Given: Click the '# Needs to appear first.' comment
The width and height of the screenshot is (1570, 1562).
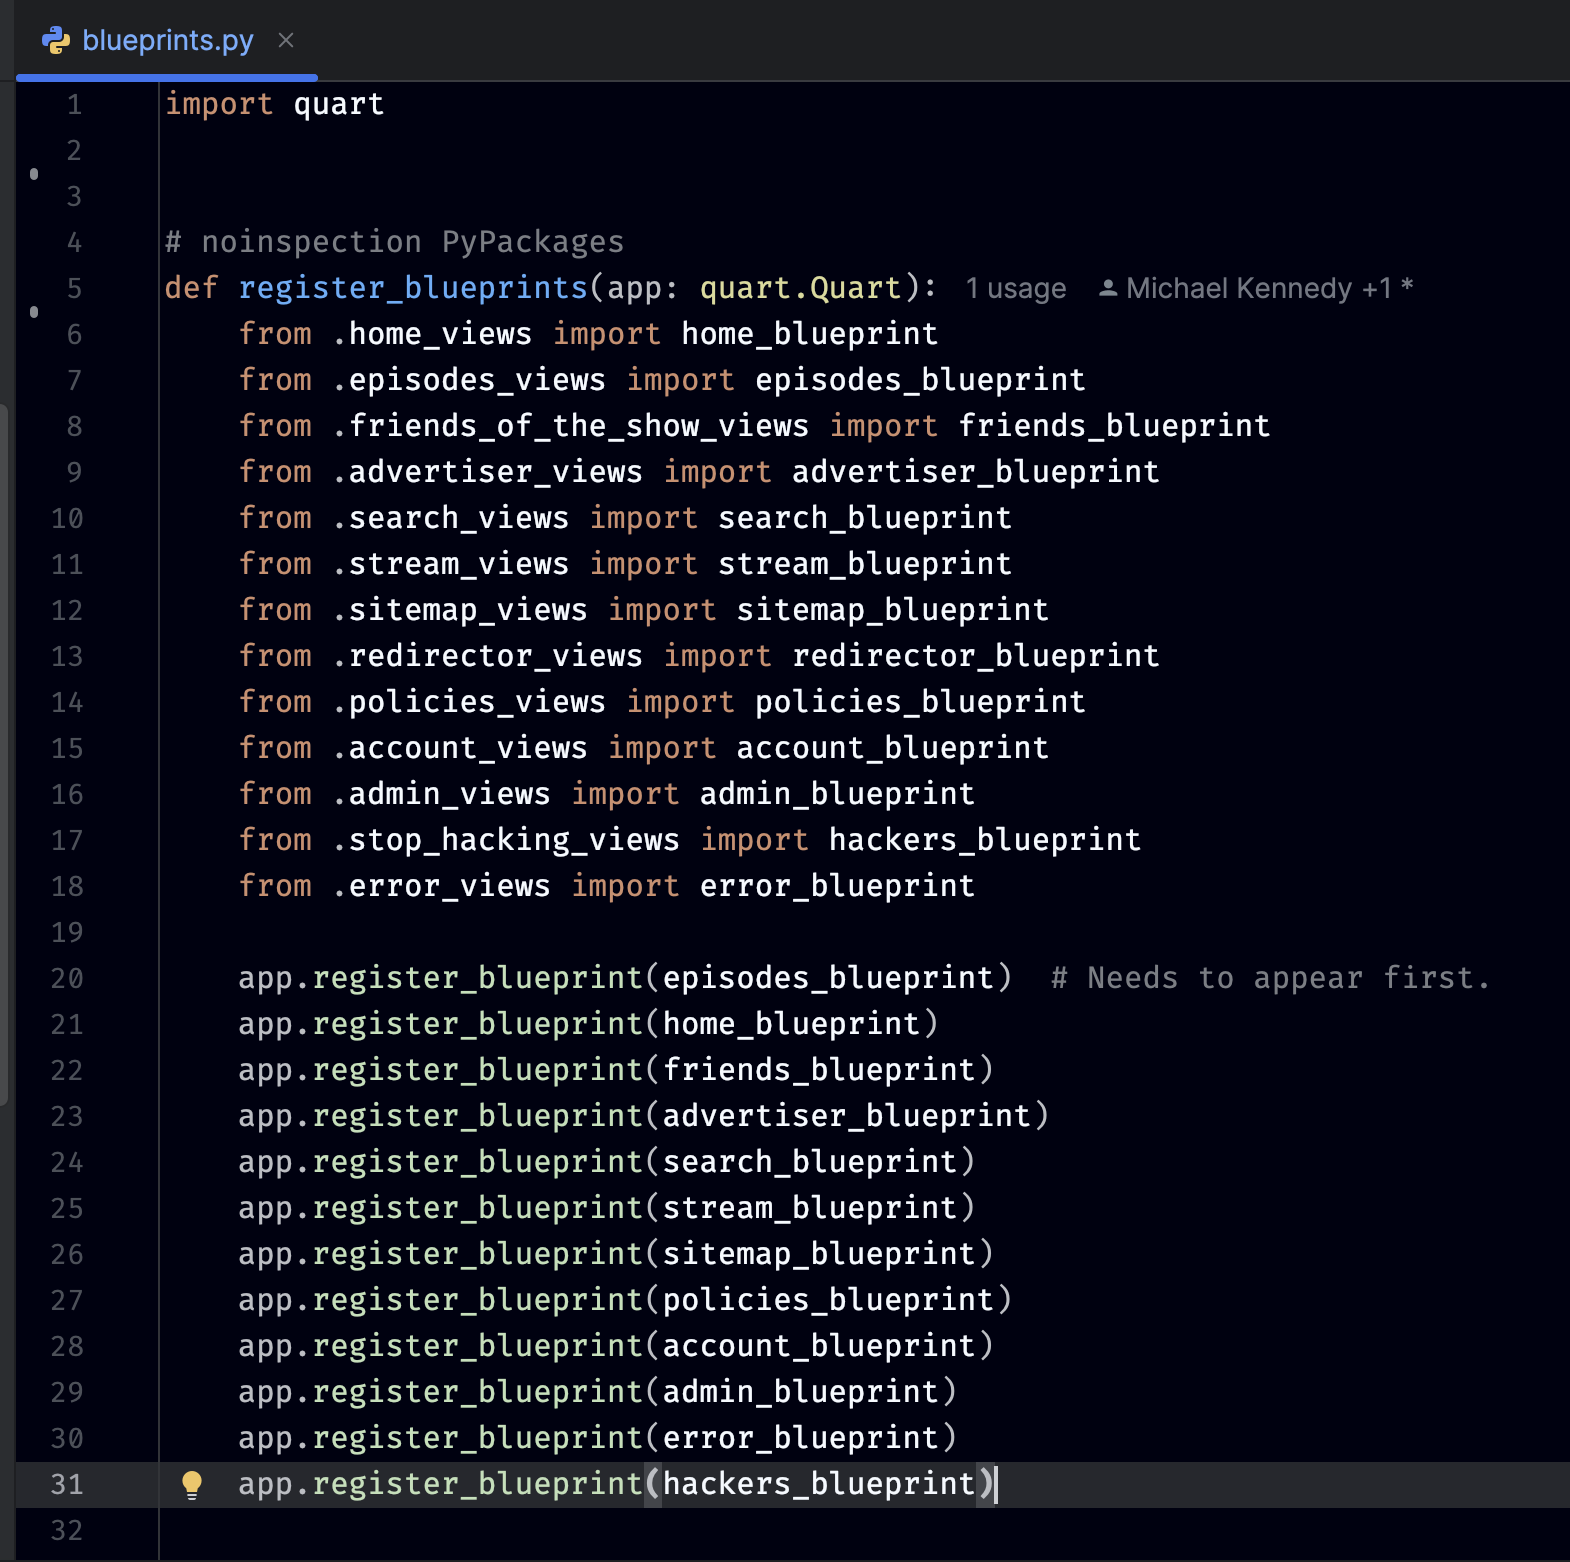Looking at the screenshot, I should (1270, 978).
